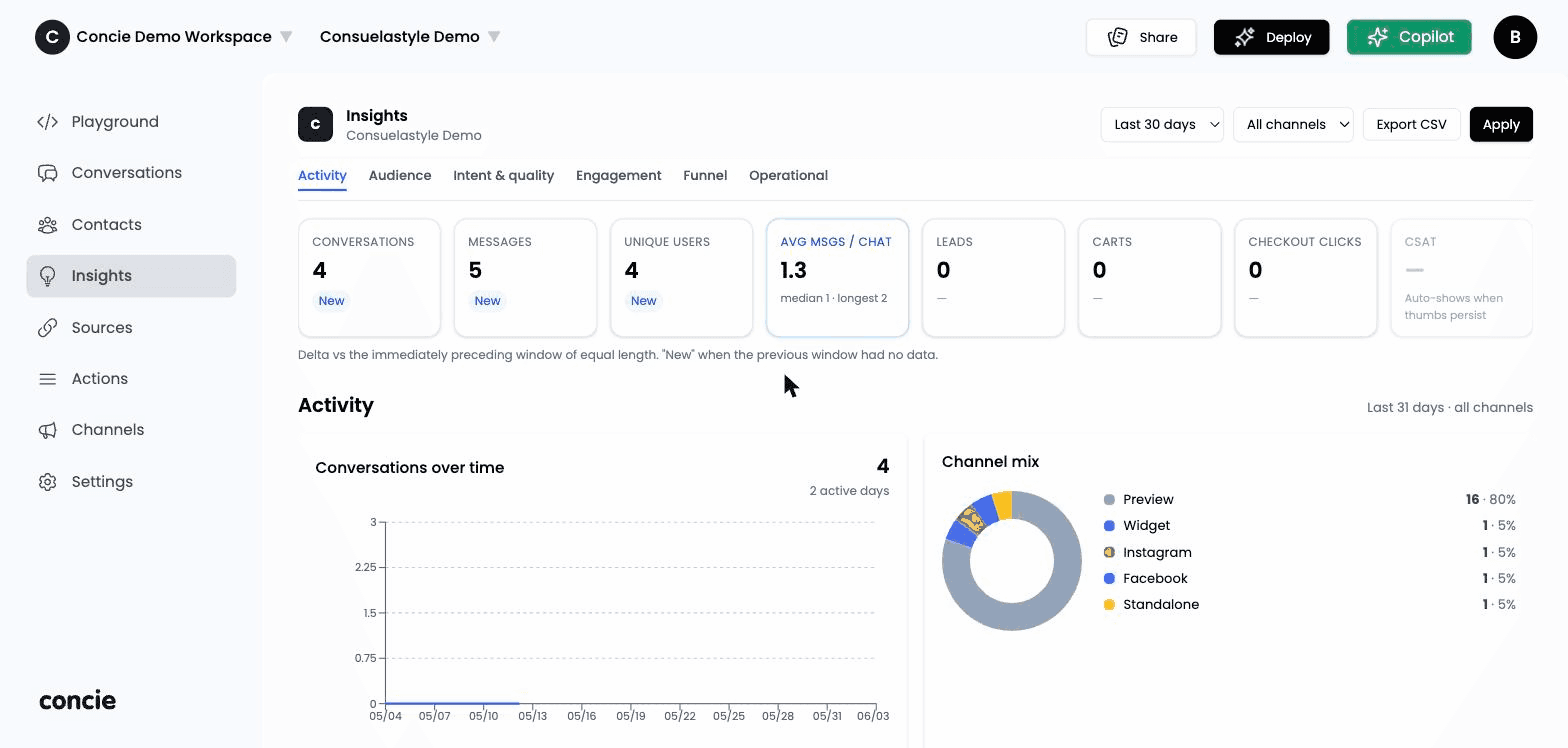This screenshot has width=1568, height=748.
Task: Click the "New" badge under Messages
Action: (x=487, y=301)
